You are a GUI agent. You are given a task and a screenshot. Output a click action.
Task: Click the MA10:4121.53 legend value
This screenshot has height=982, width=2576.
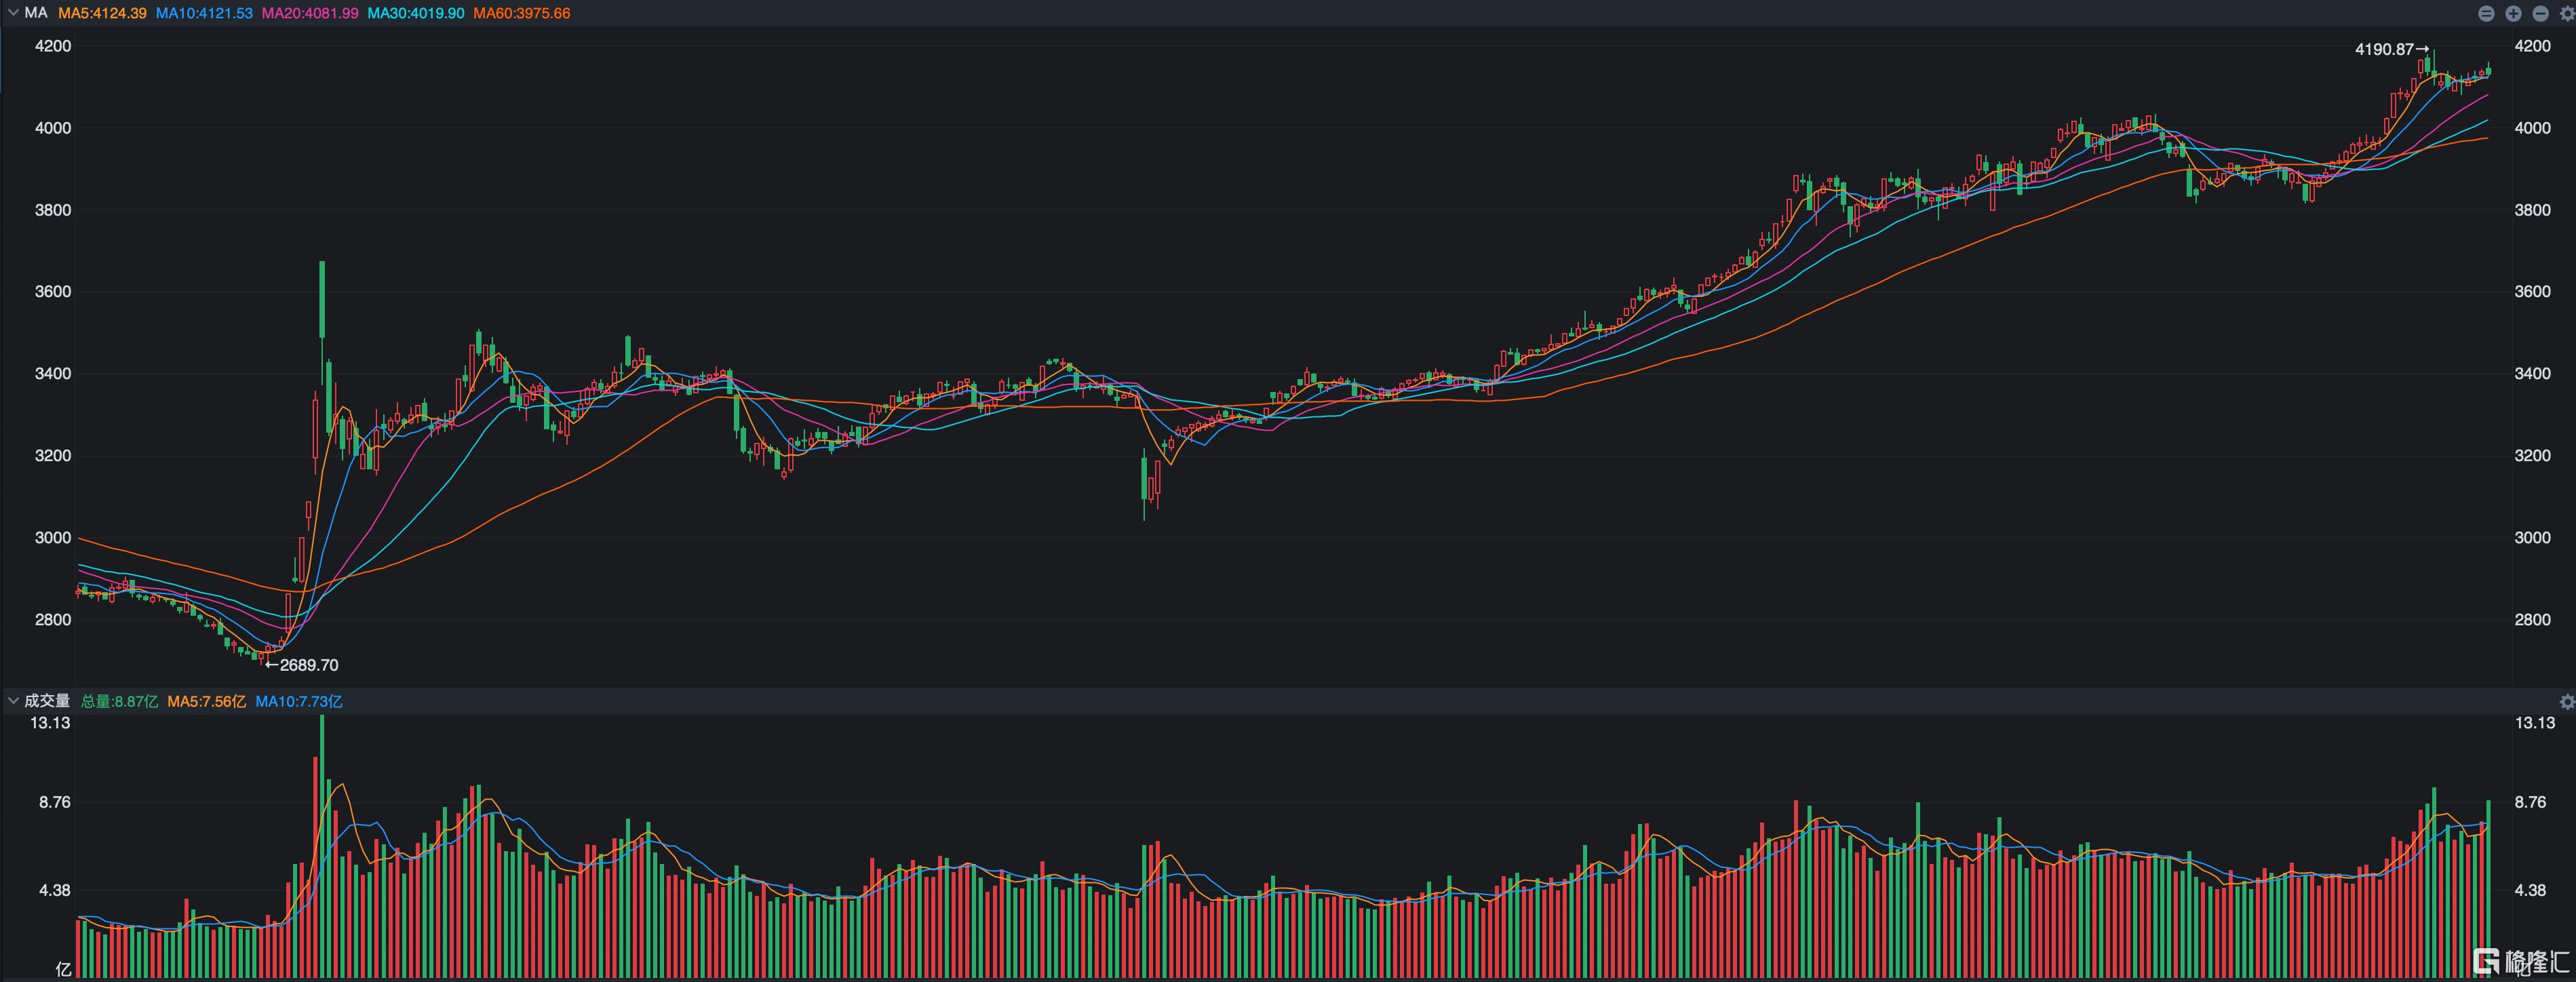coord(204,13)
